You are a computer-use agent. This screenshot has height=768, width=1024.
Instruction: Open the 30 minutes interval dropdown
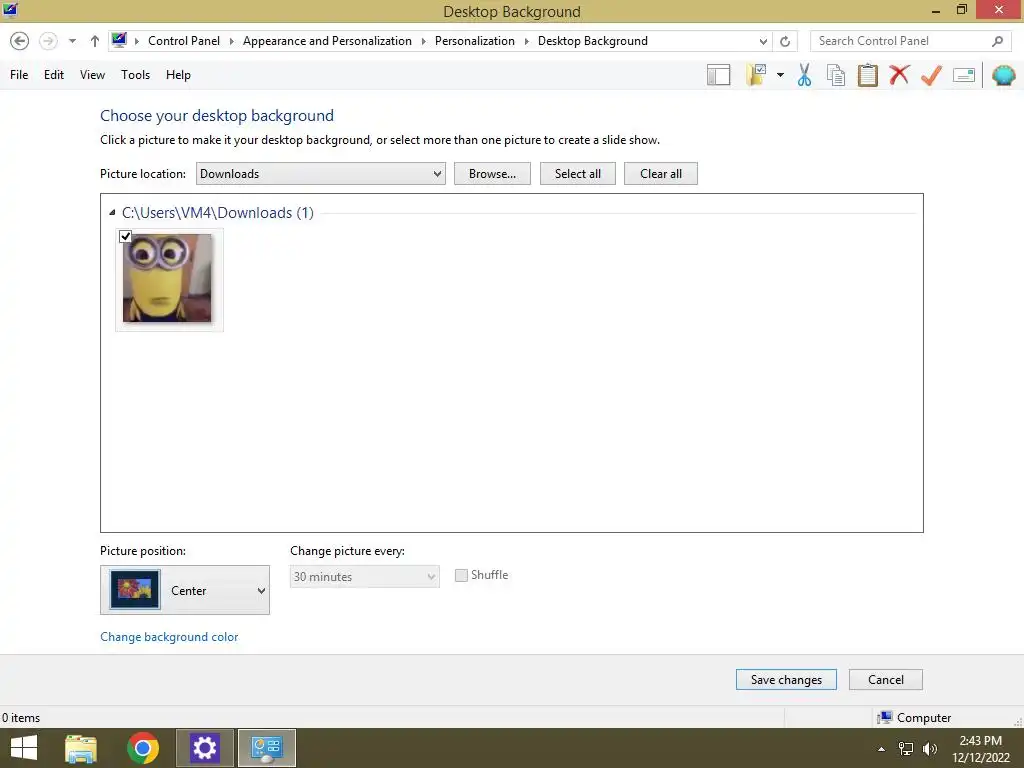click(x=364, y=577)
